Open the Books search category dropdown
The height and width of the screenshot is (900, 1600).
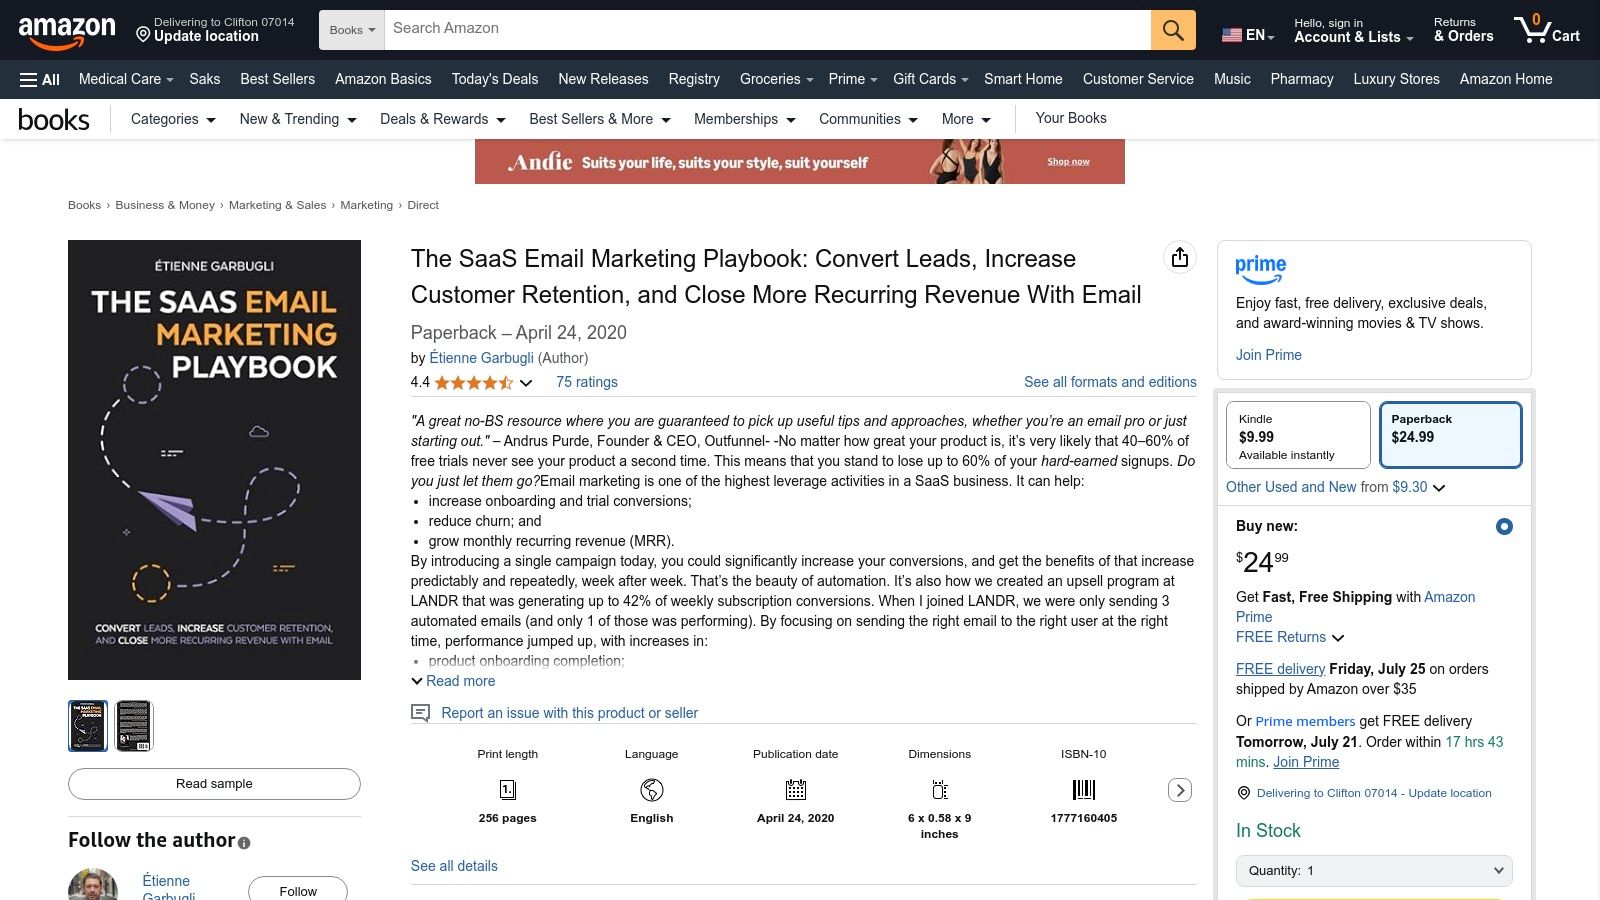(x=351, y=30)
